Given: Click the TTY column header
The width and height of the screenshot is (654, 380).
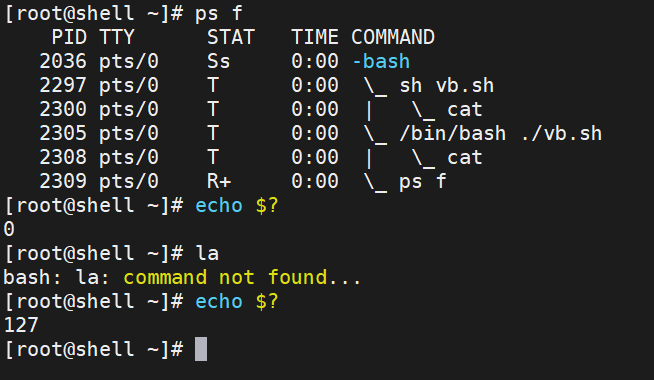Looking at the screenshot, I should coord(117,37).
